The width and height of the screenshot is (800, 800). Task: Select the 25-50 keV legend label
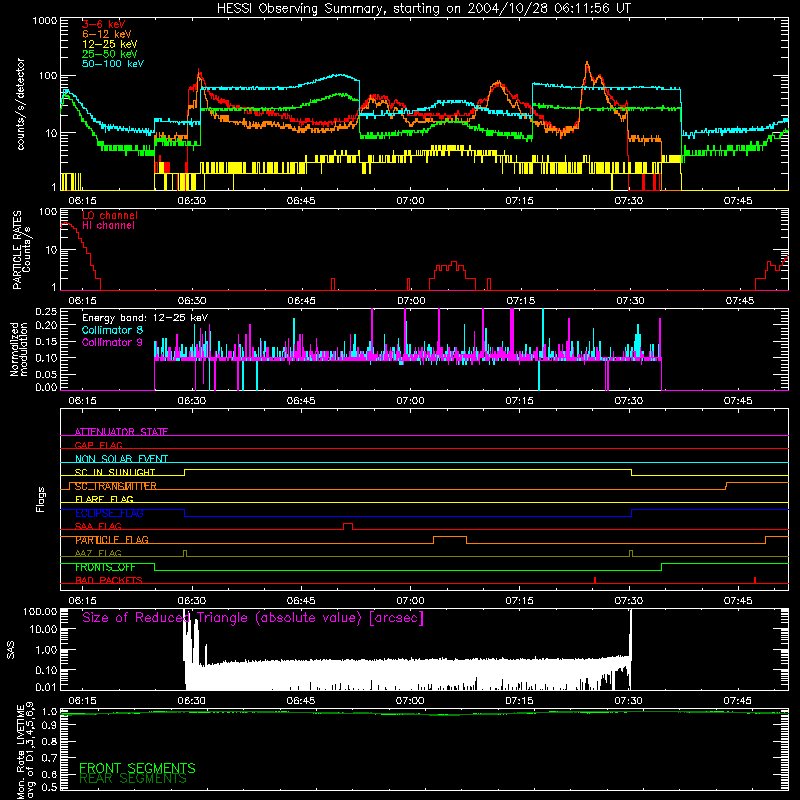pyautogui.click(x=109, y=54)
